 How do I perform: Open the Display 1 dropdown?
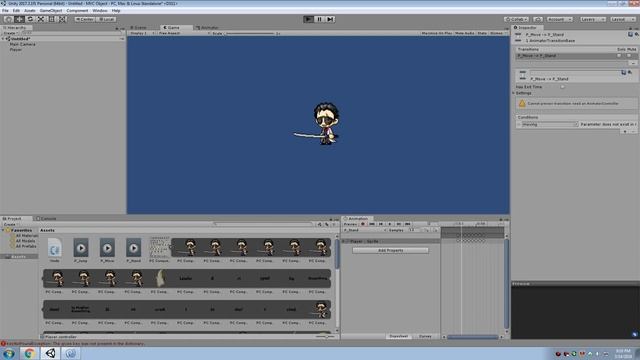(x=141, y=33)
